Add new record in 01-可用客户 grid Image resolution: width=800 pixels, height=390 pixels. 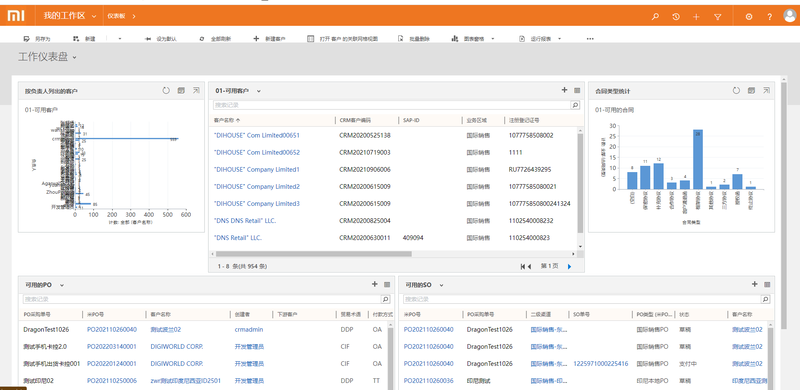(564, 90)
